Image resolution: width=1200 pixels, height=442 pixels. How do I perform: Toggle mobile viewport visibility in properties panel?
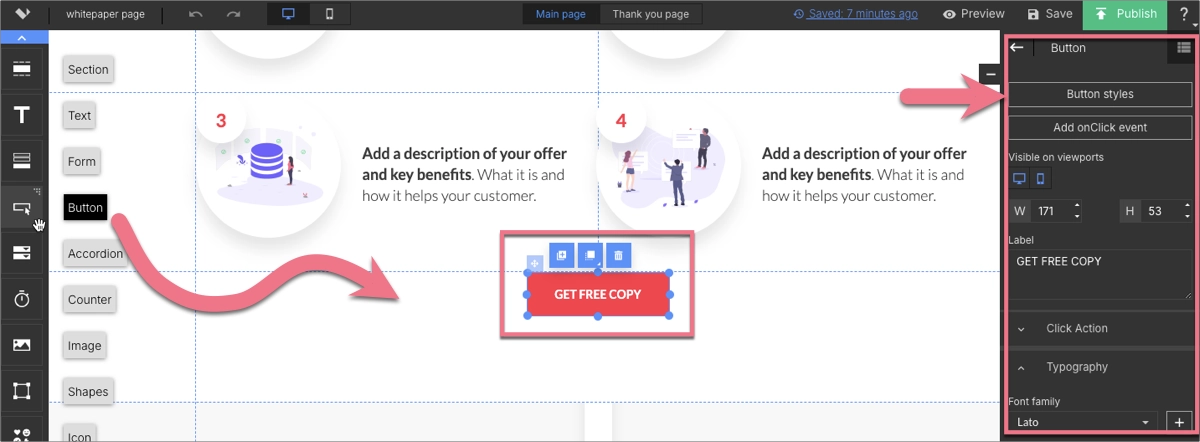click(x=1040, y=179)
